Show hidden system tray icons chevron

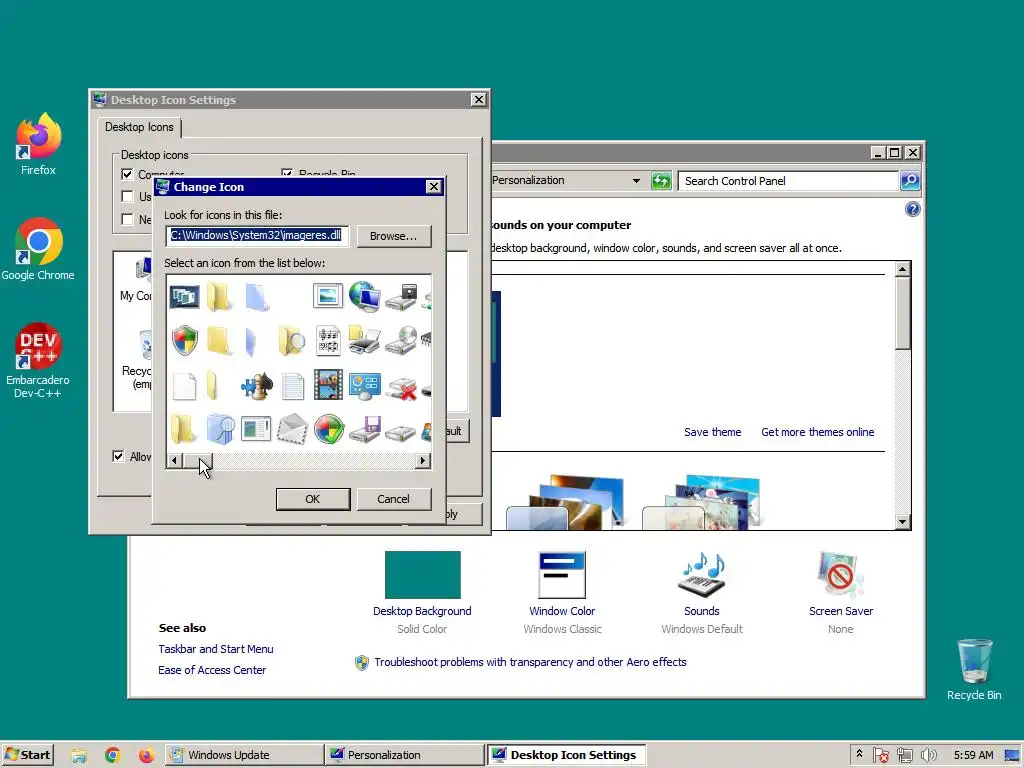click(859, 754)
